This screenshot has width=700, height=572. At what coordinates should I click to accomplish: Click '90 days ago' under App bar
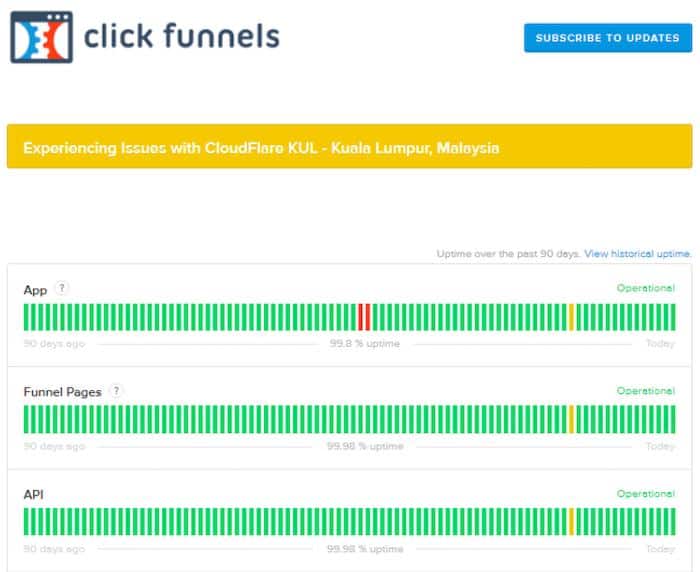click(54, 344)
